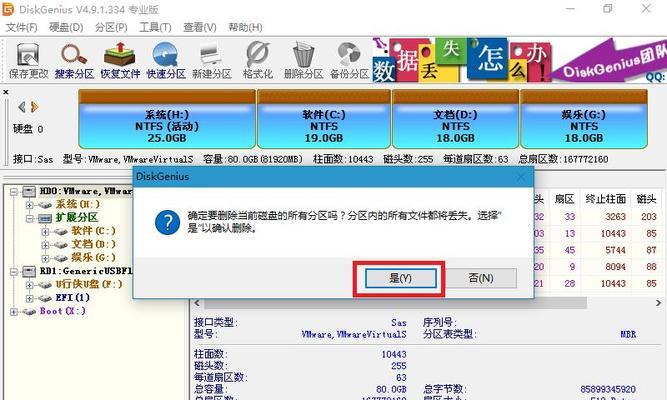The image size is (667, 400).
Task: Cancel with the 否(N) button
Action: pos(481,278)
